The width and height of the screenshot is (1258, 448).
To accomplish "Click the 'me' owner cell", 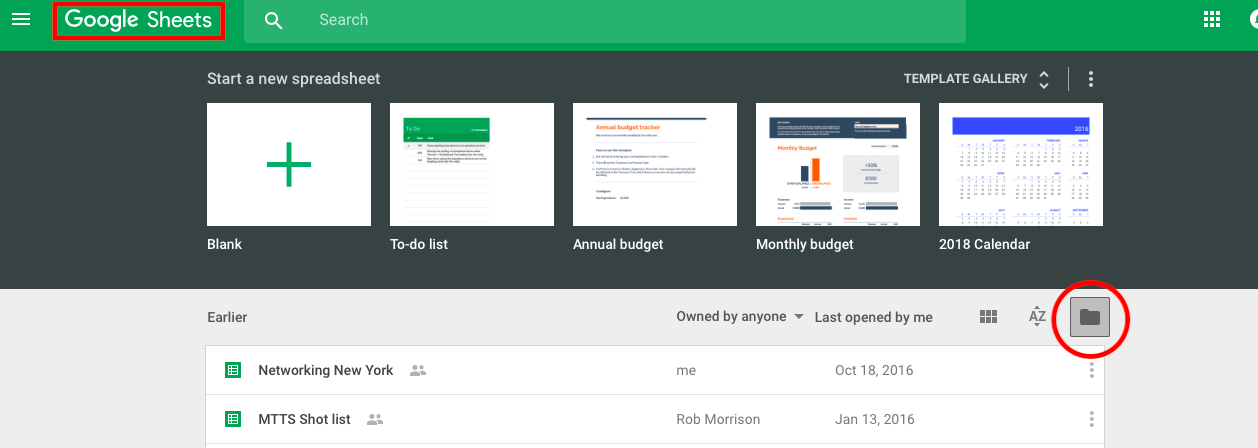I will (x=686, y=370).
